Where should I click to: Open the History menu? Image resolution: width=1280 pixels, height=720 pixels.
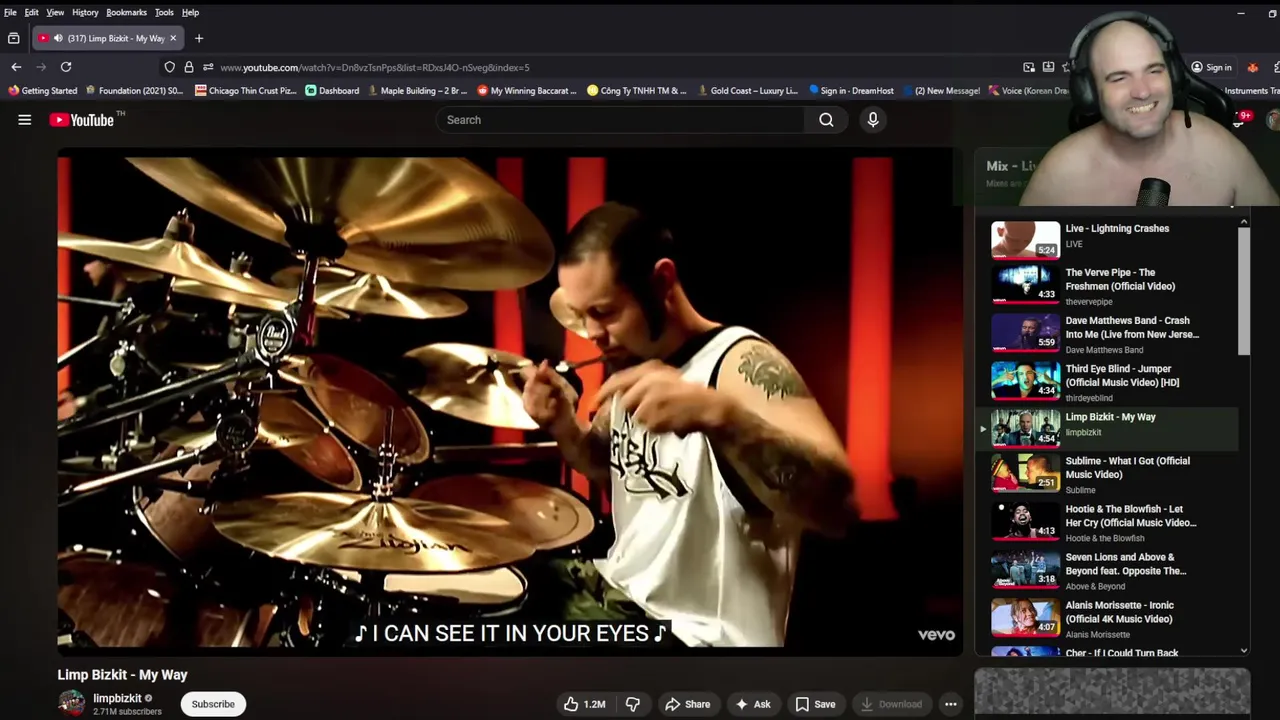[85, 12]
